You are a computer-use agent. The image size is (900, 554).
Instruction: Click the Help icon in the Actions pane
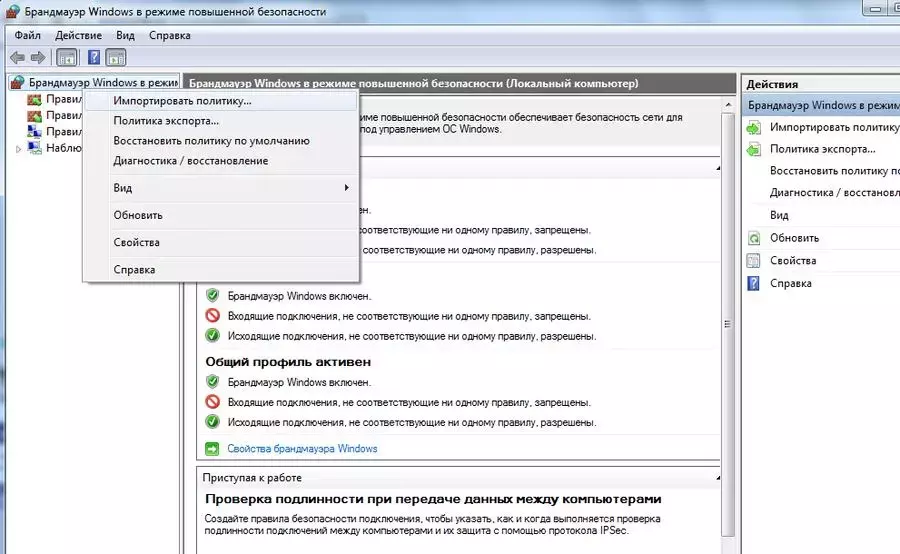(x=754, y=283)
